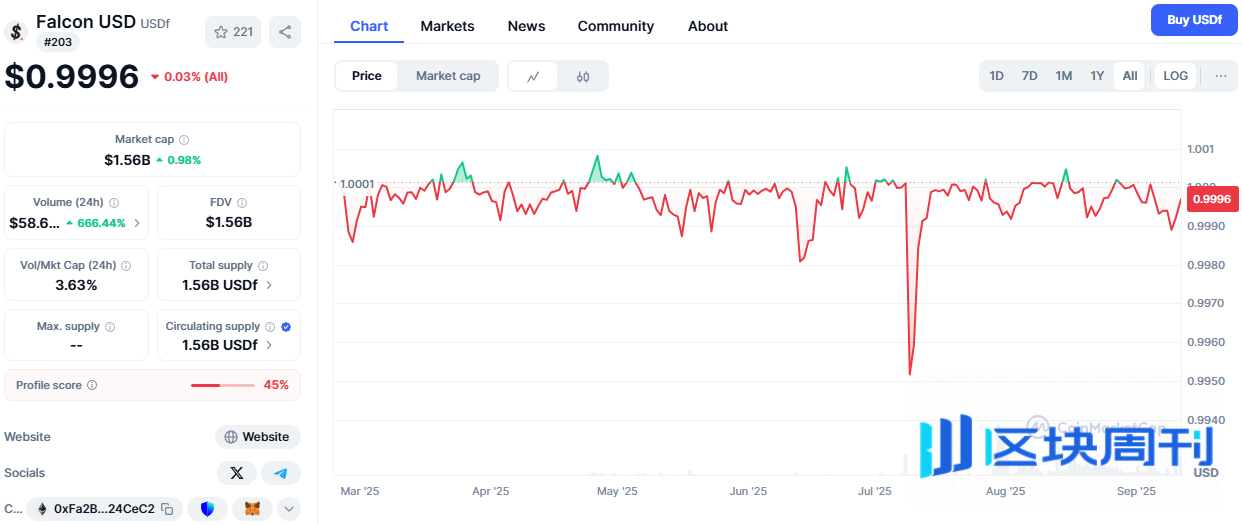
Task: Click the $1.56B market cap value
Action: 127,160
